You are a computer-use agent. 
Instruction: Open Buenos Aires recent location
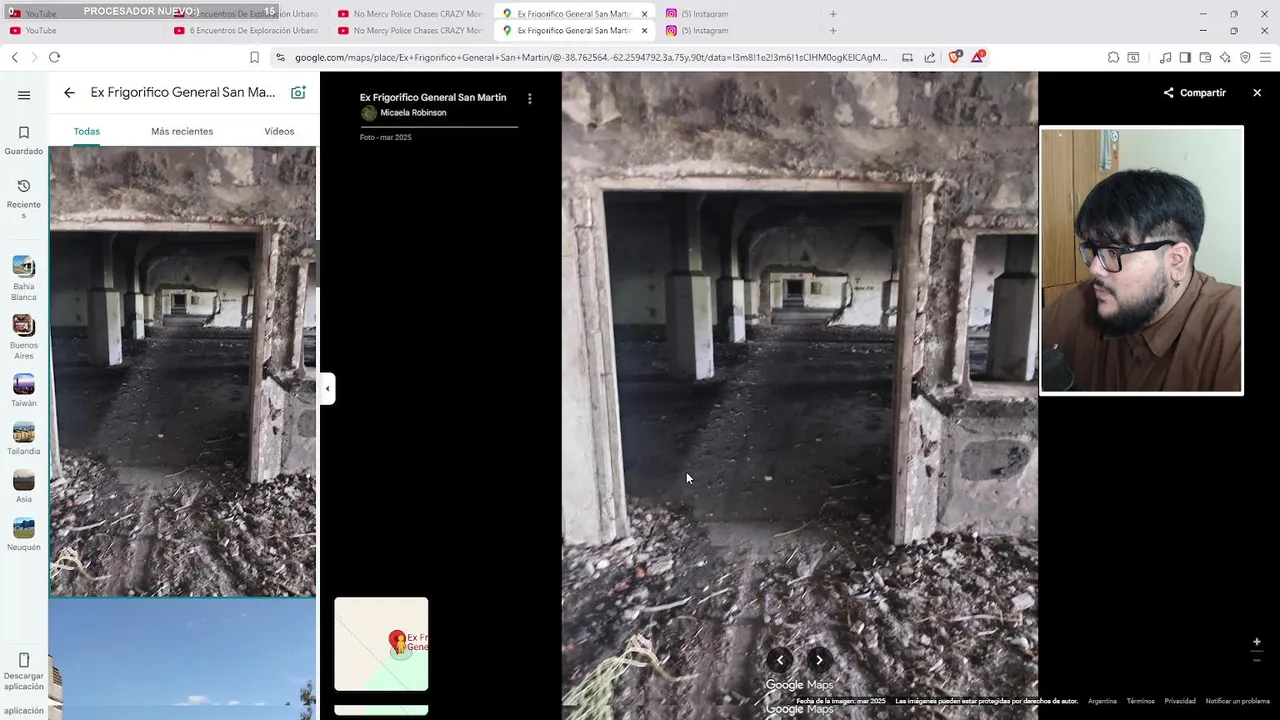coord(24,338)
